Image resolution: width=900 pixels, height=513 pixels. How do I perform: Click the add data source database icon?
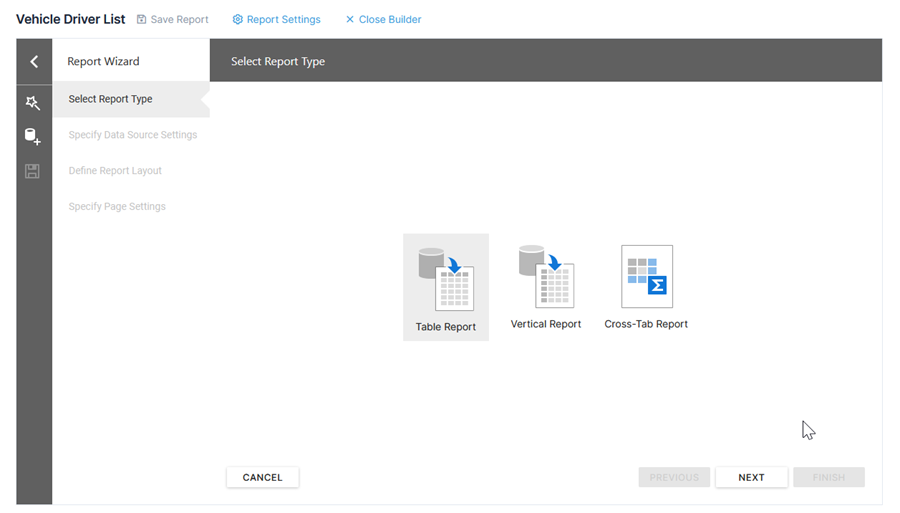33,137
